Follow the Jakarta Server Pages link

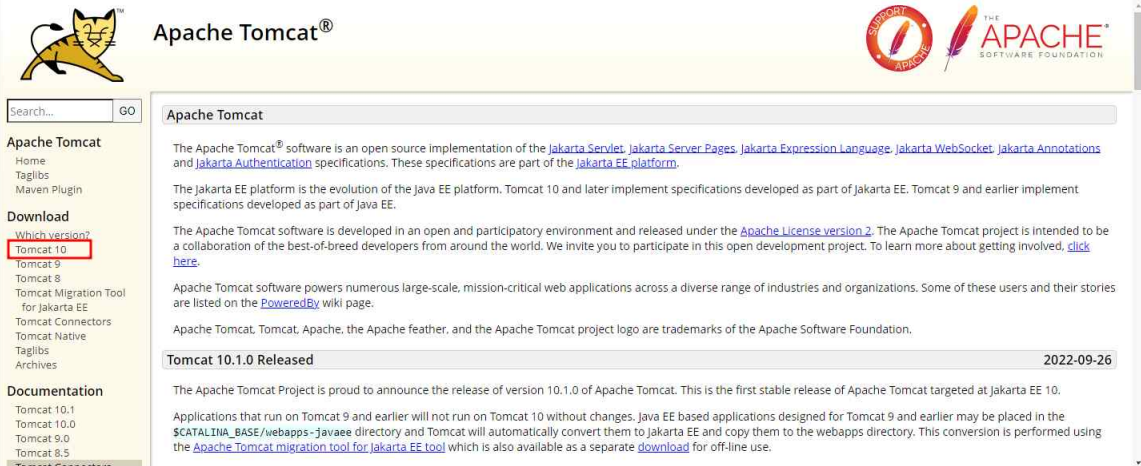coord(682,149)
